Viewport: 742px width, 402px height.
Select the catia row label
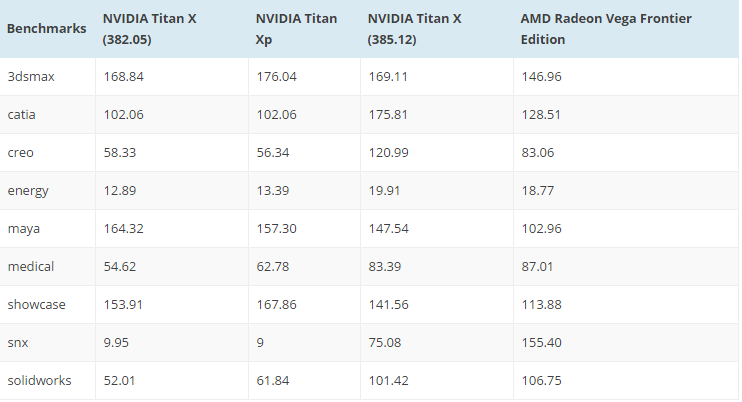click(x=21, y=114)
